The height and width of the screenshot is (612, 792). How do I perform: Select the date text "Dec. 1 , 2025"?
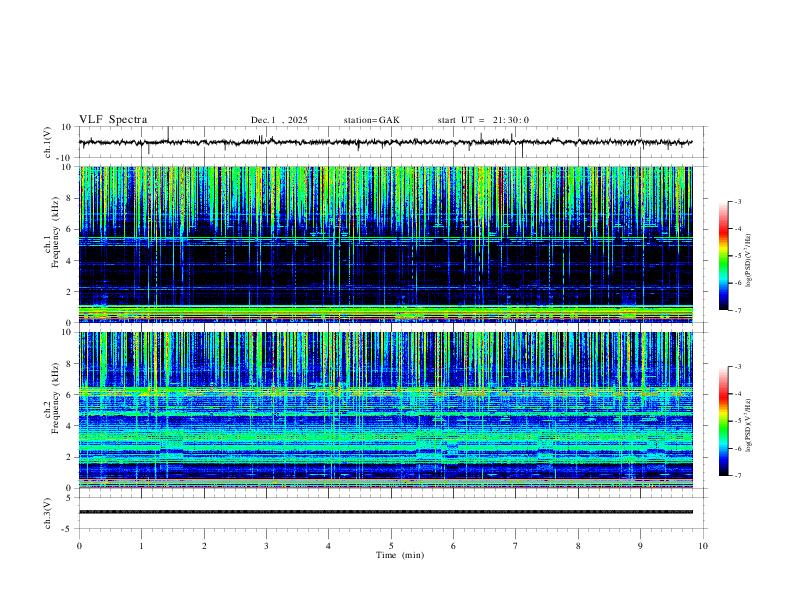pos(279,120)
